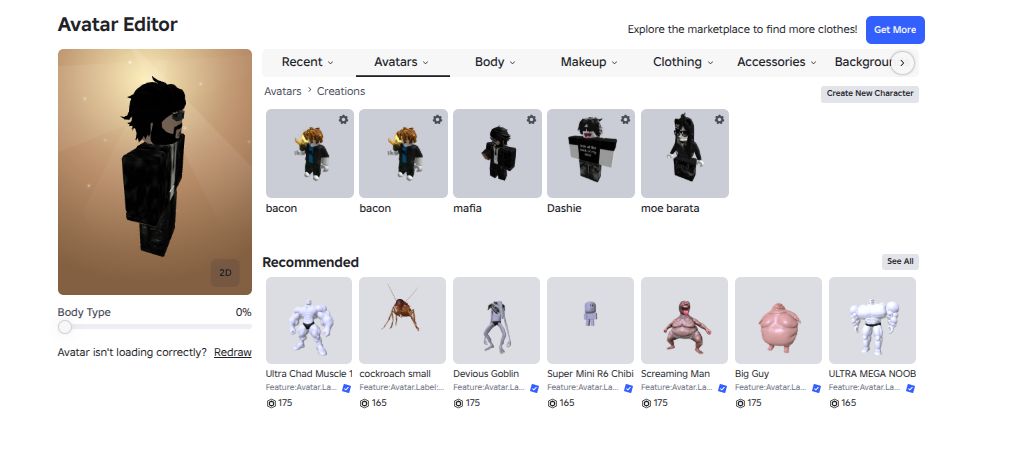The height and width of the screenshot is (471, 1021).
Task: Expand the Clothing dropdown
Action: pos(683,62)
